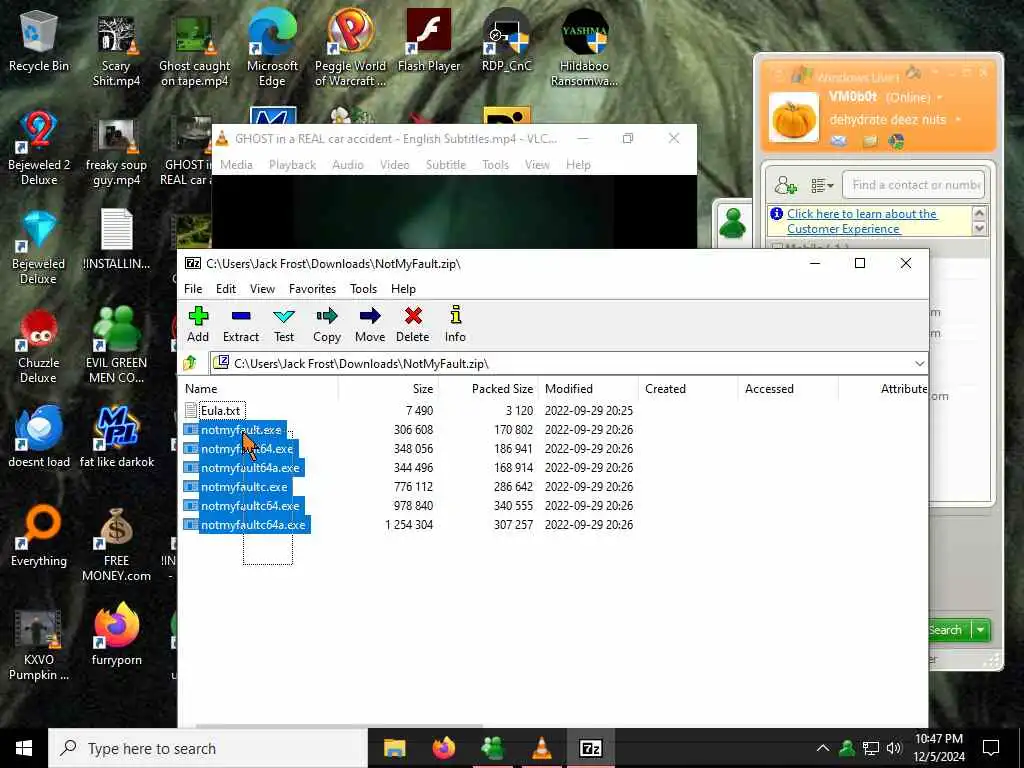Select the notmyfaultc64a.exe file
Viewport: 1024px width, 768px height.
pyautogui.click(x=253, y=524)
